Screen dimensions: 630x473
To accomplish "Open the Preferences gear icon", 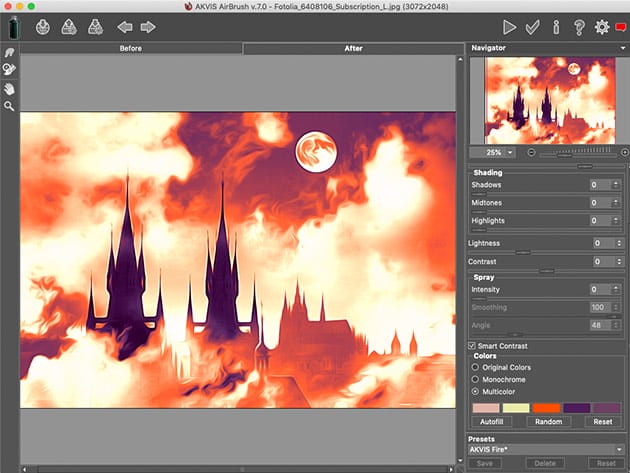I will tap(602, 27).
